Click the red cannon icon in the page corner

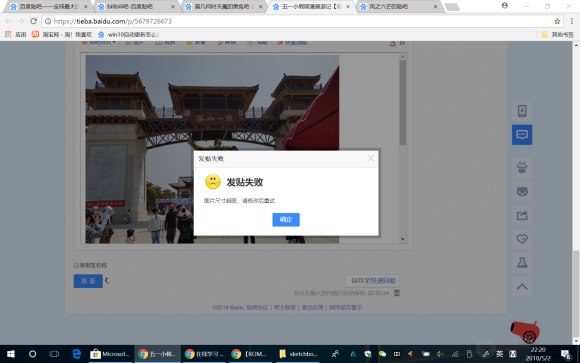pyautogui.click(x=525, y=332)
